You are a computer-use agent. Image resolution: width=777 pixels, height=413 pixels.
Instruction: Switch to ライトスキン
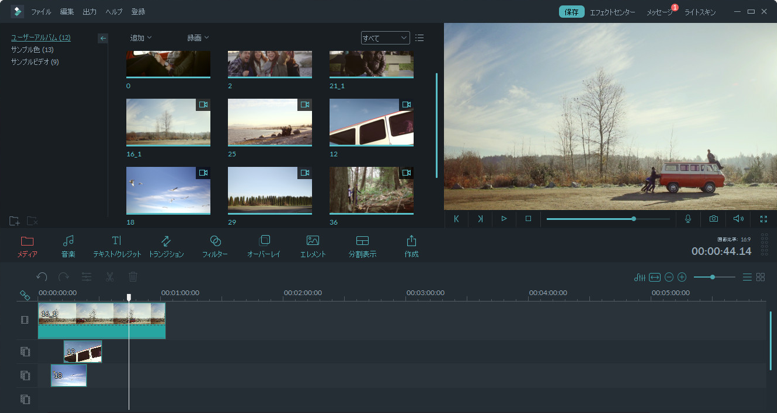[700, 12]
